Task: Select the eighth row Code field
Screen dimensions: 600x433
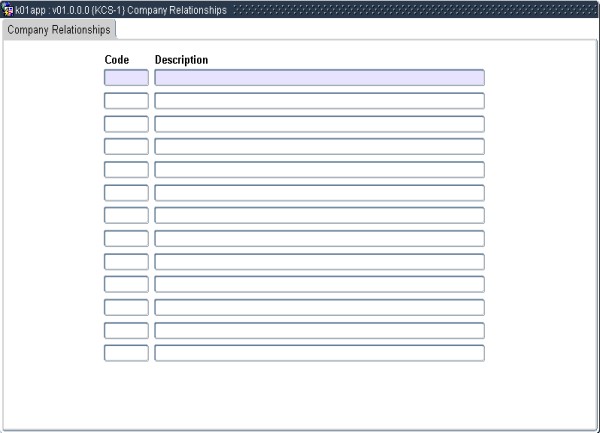Action: coord(126,238)
